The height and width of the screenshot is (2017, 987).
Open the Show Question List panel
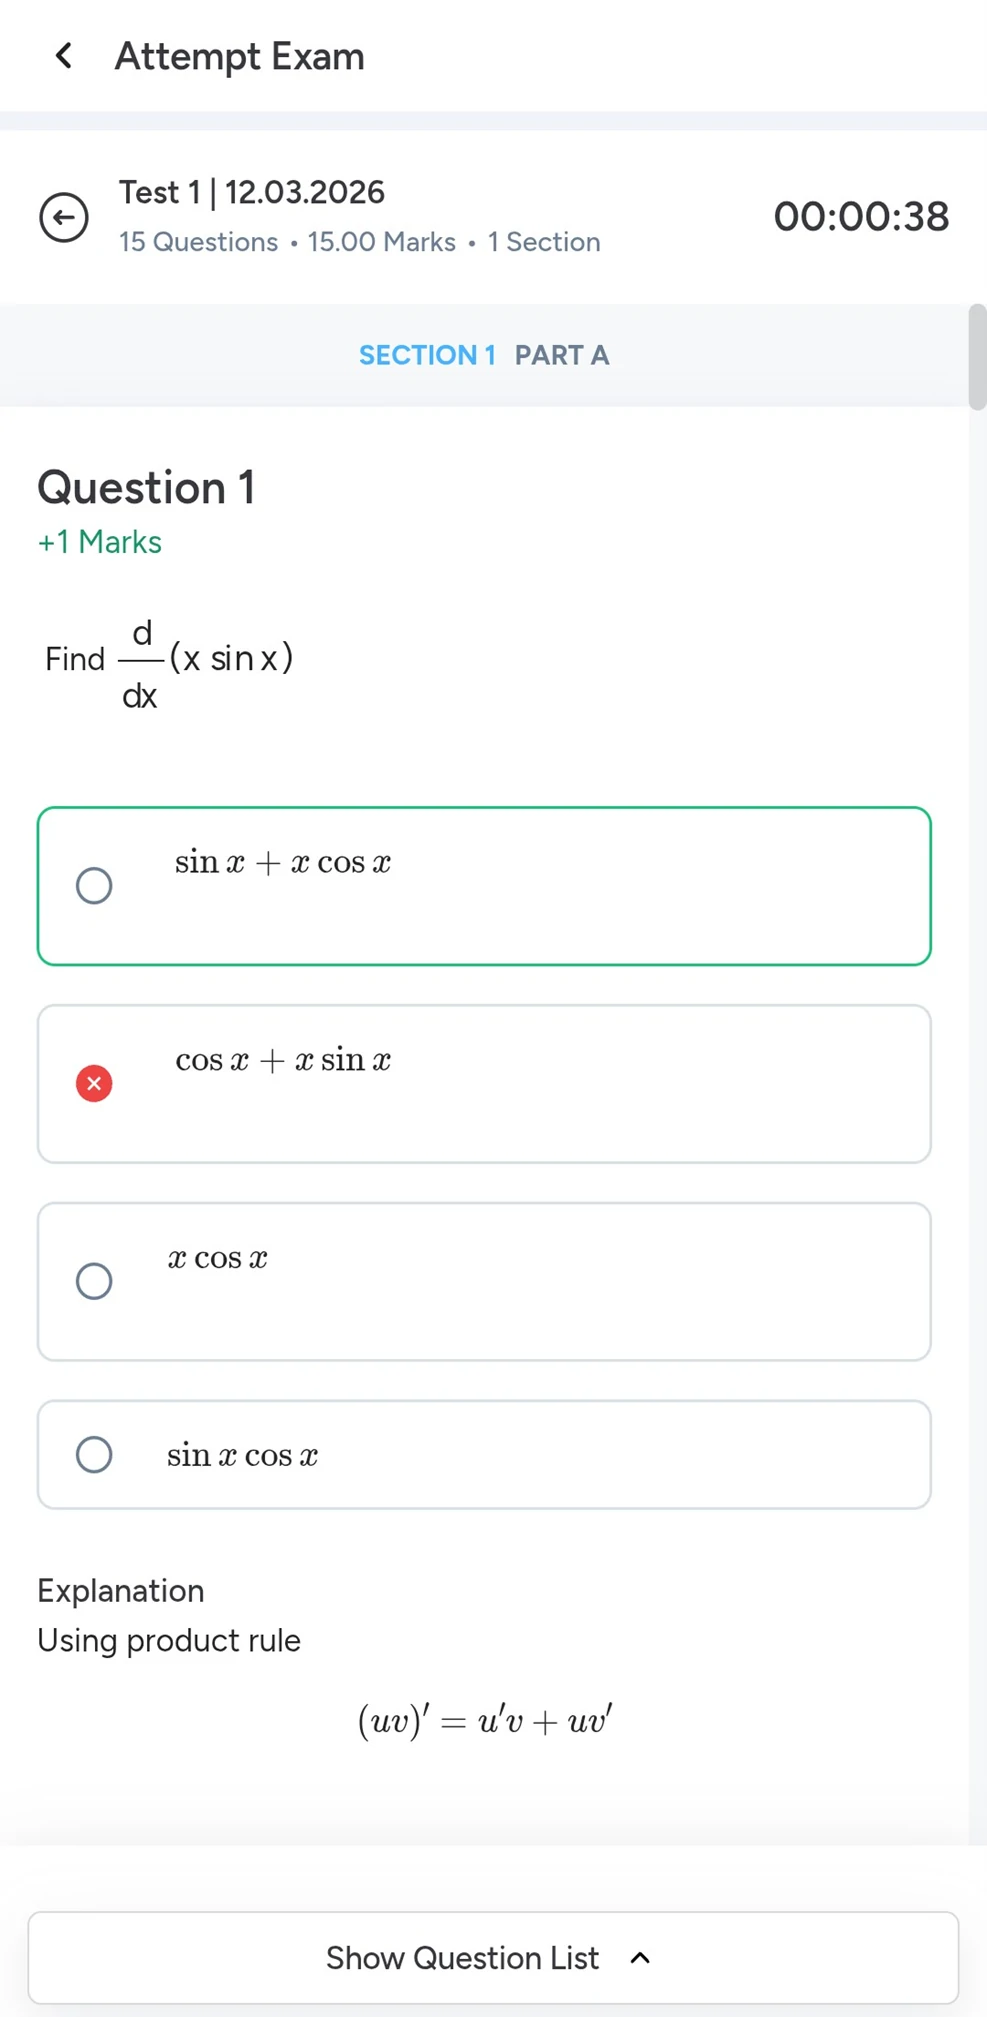tap(461, 1958)
